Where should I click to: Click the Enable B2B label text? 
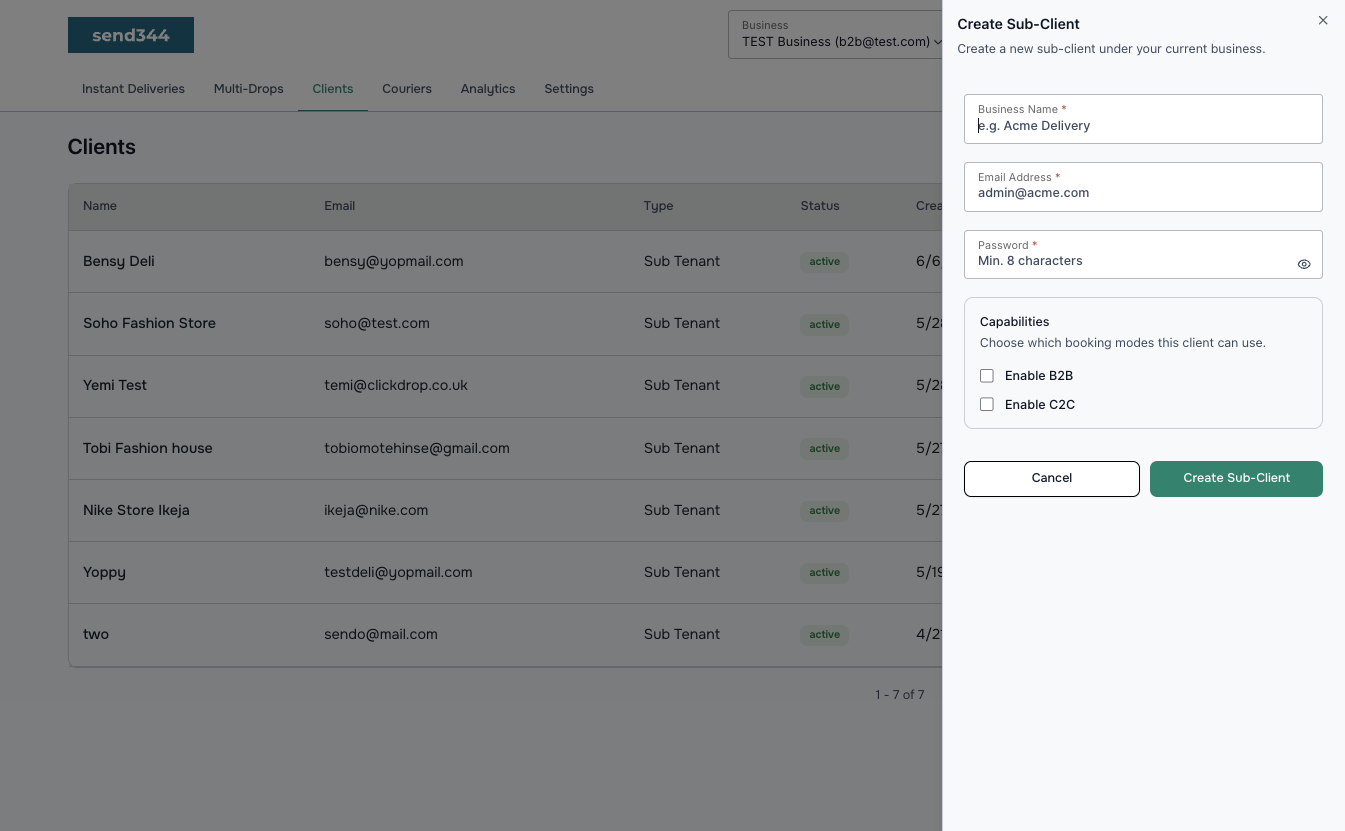pos(1039,376)
